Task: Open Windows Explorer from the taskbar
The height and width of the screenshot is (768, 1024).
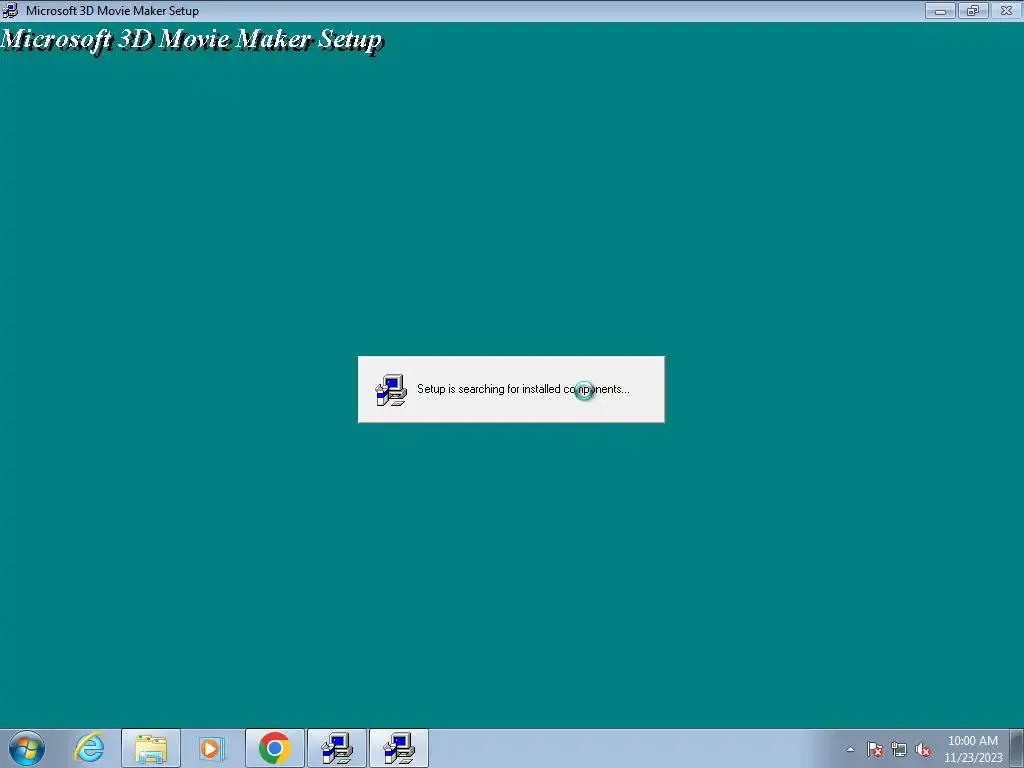Action: [x=151, y=748]
